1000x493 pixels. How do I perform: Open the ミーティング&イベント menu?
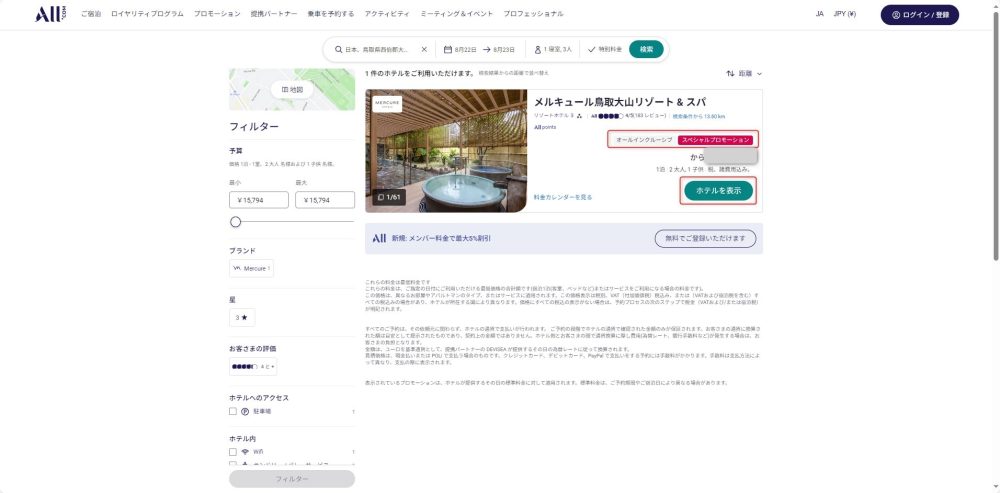click(456, 14)
